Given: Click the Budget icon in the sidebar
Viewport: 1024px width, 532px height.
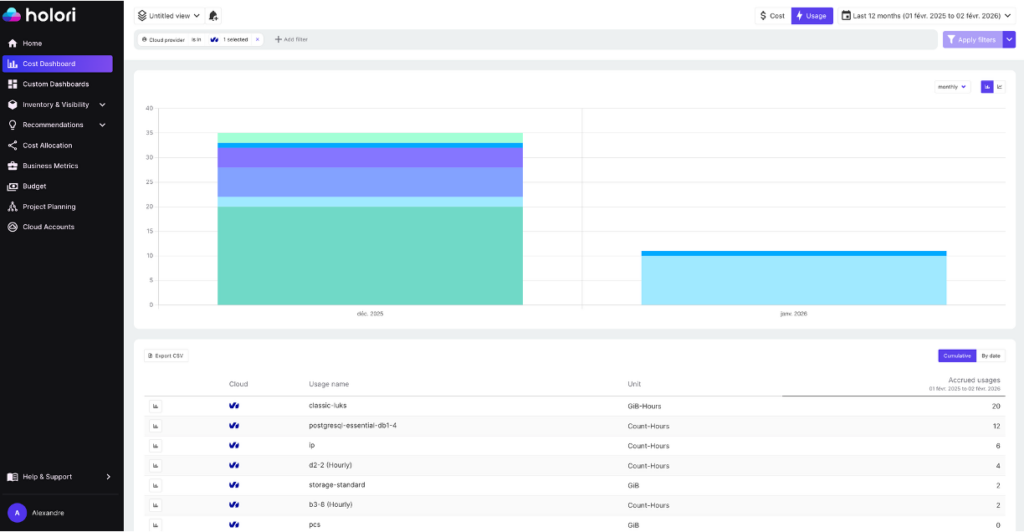Looking at the screenshot, I should point(13,186).
